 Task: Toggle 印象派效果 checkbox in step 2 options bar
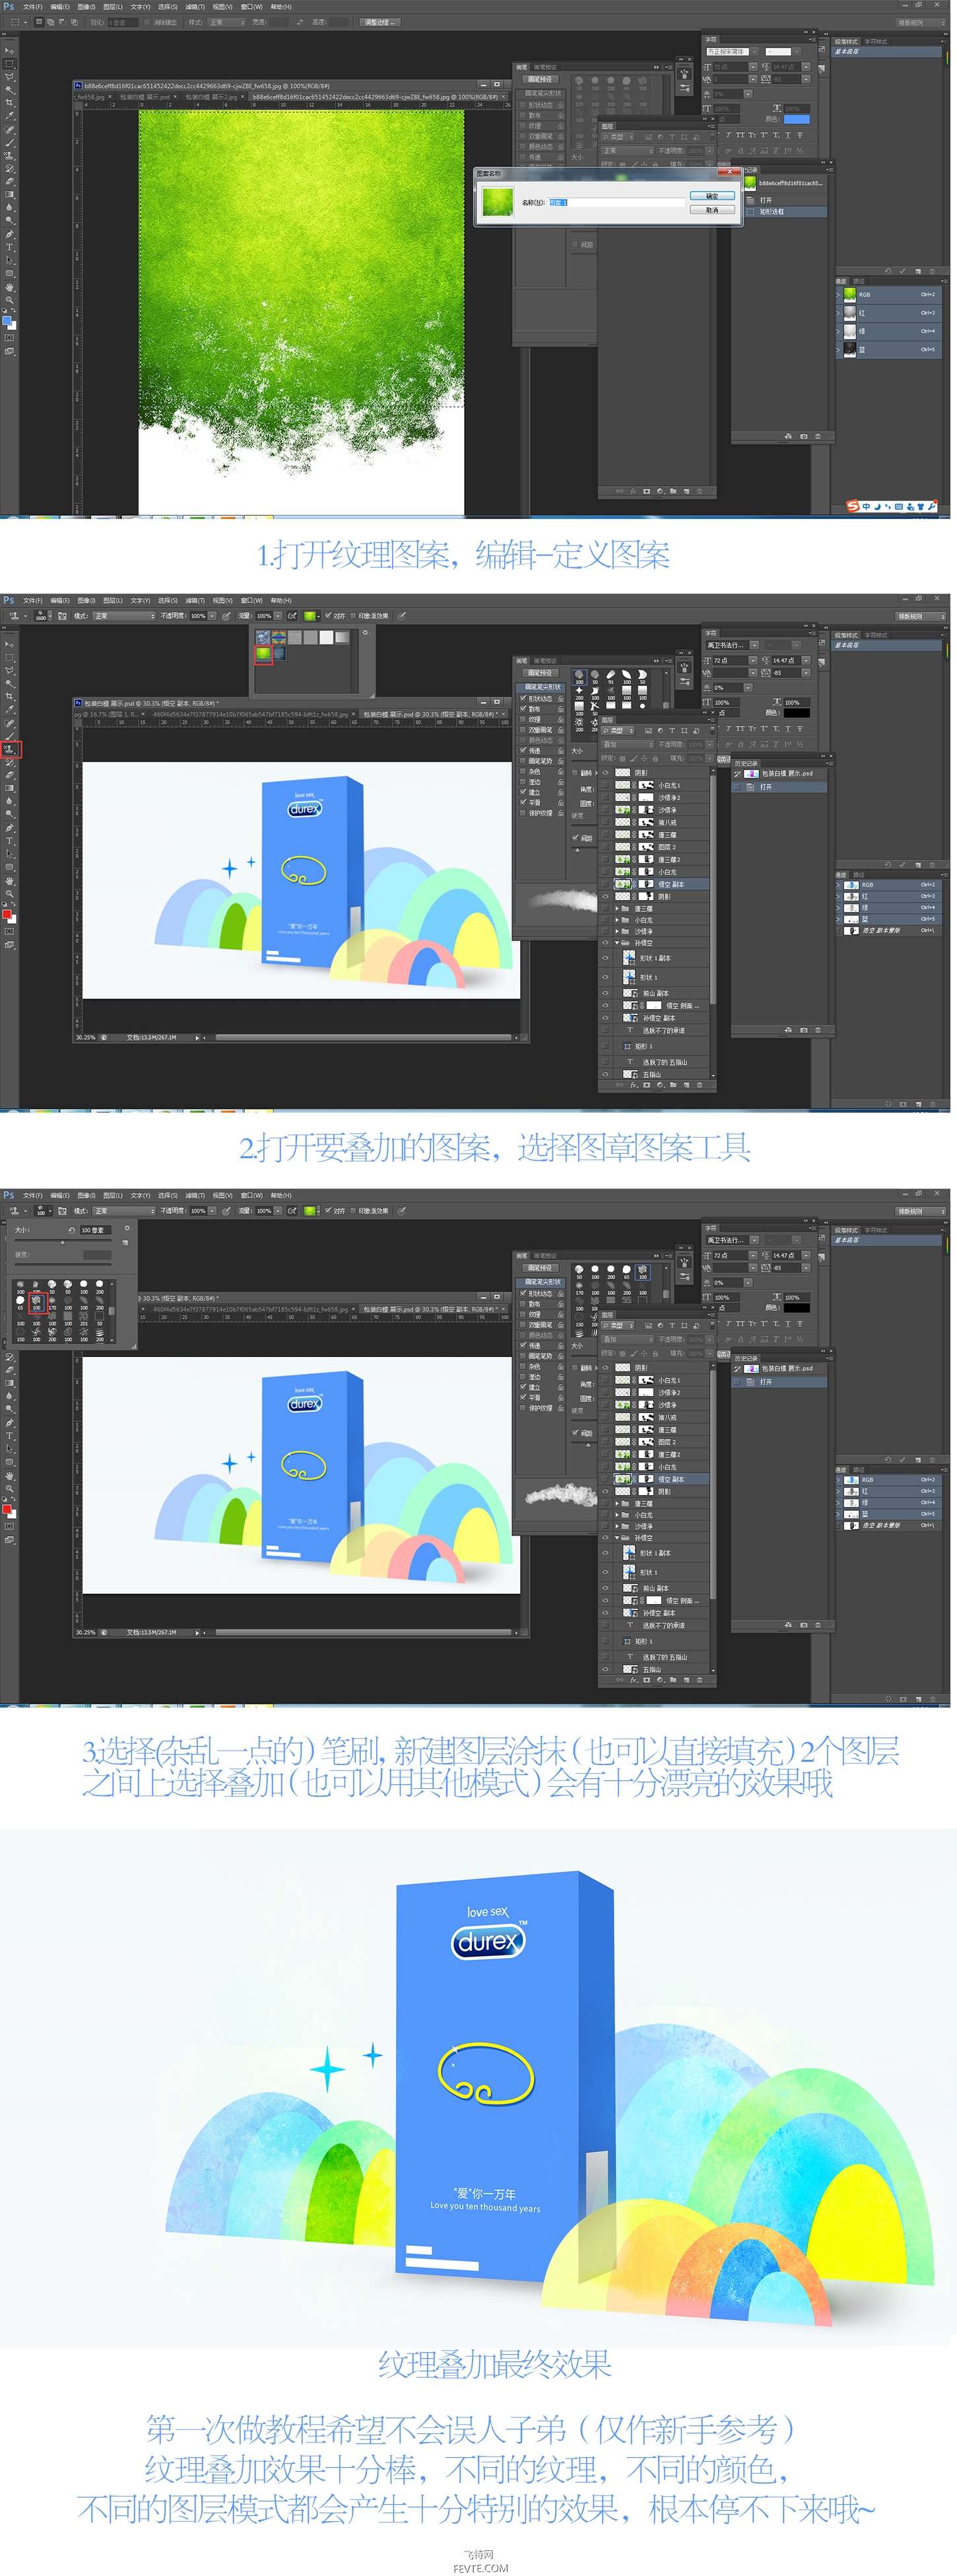353,616
